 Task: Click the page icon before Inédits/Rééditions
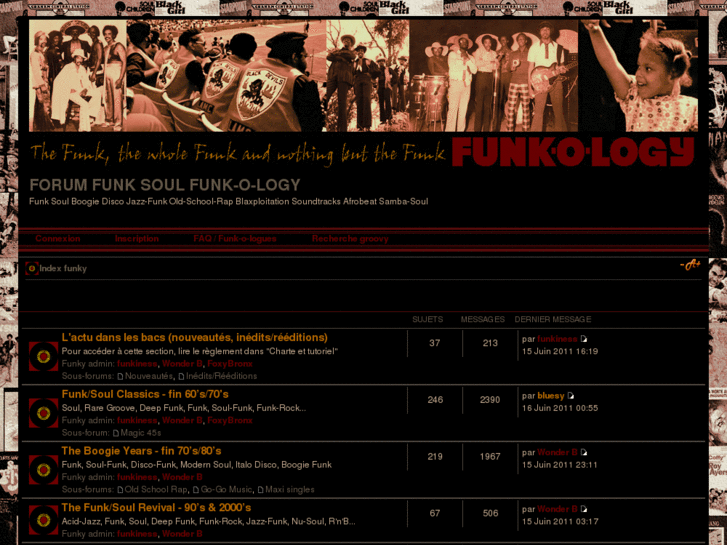click(181, 376)
